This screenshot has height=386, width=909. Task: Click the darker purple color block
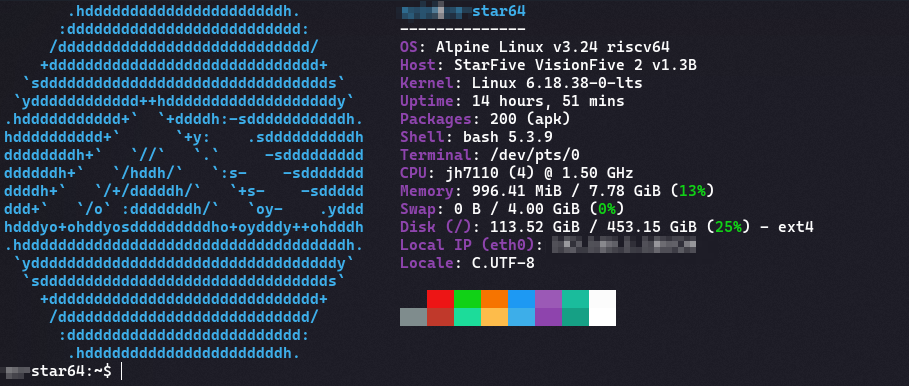tap(548, 317)
